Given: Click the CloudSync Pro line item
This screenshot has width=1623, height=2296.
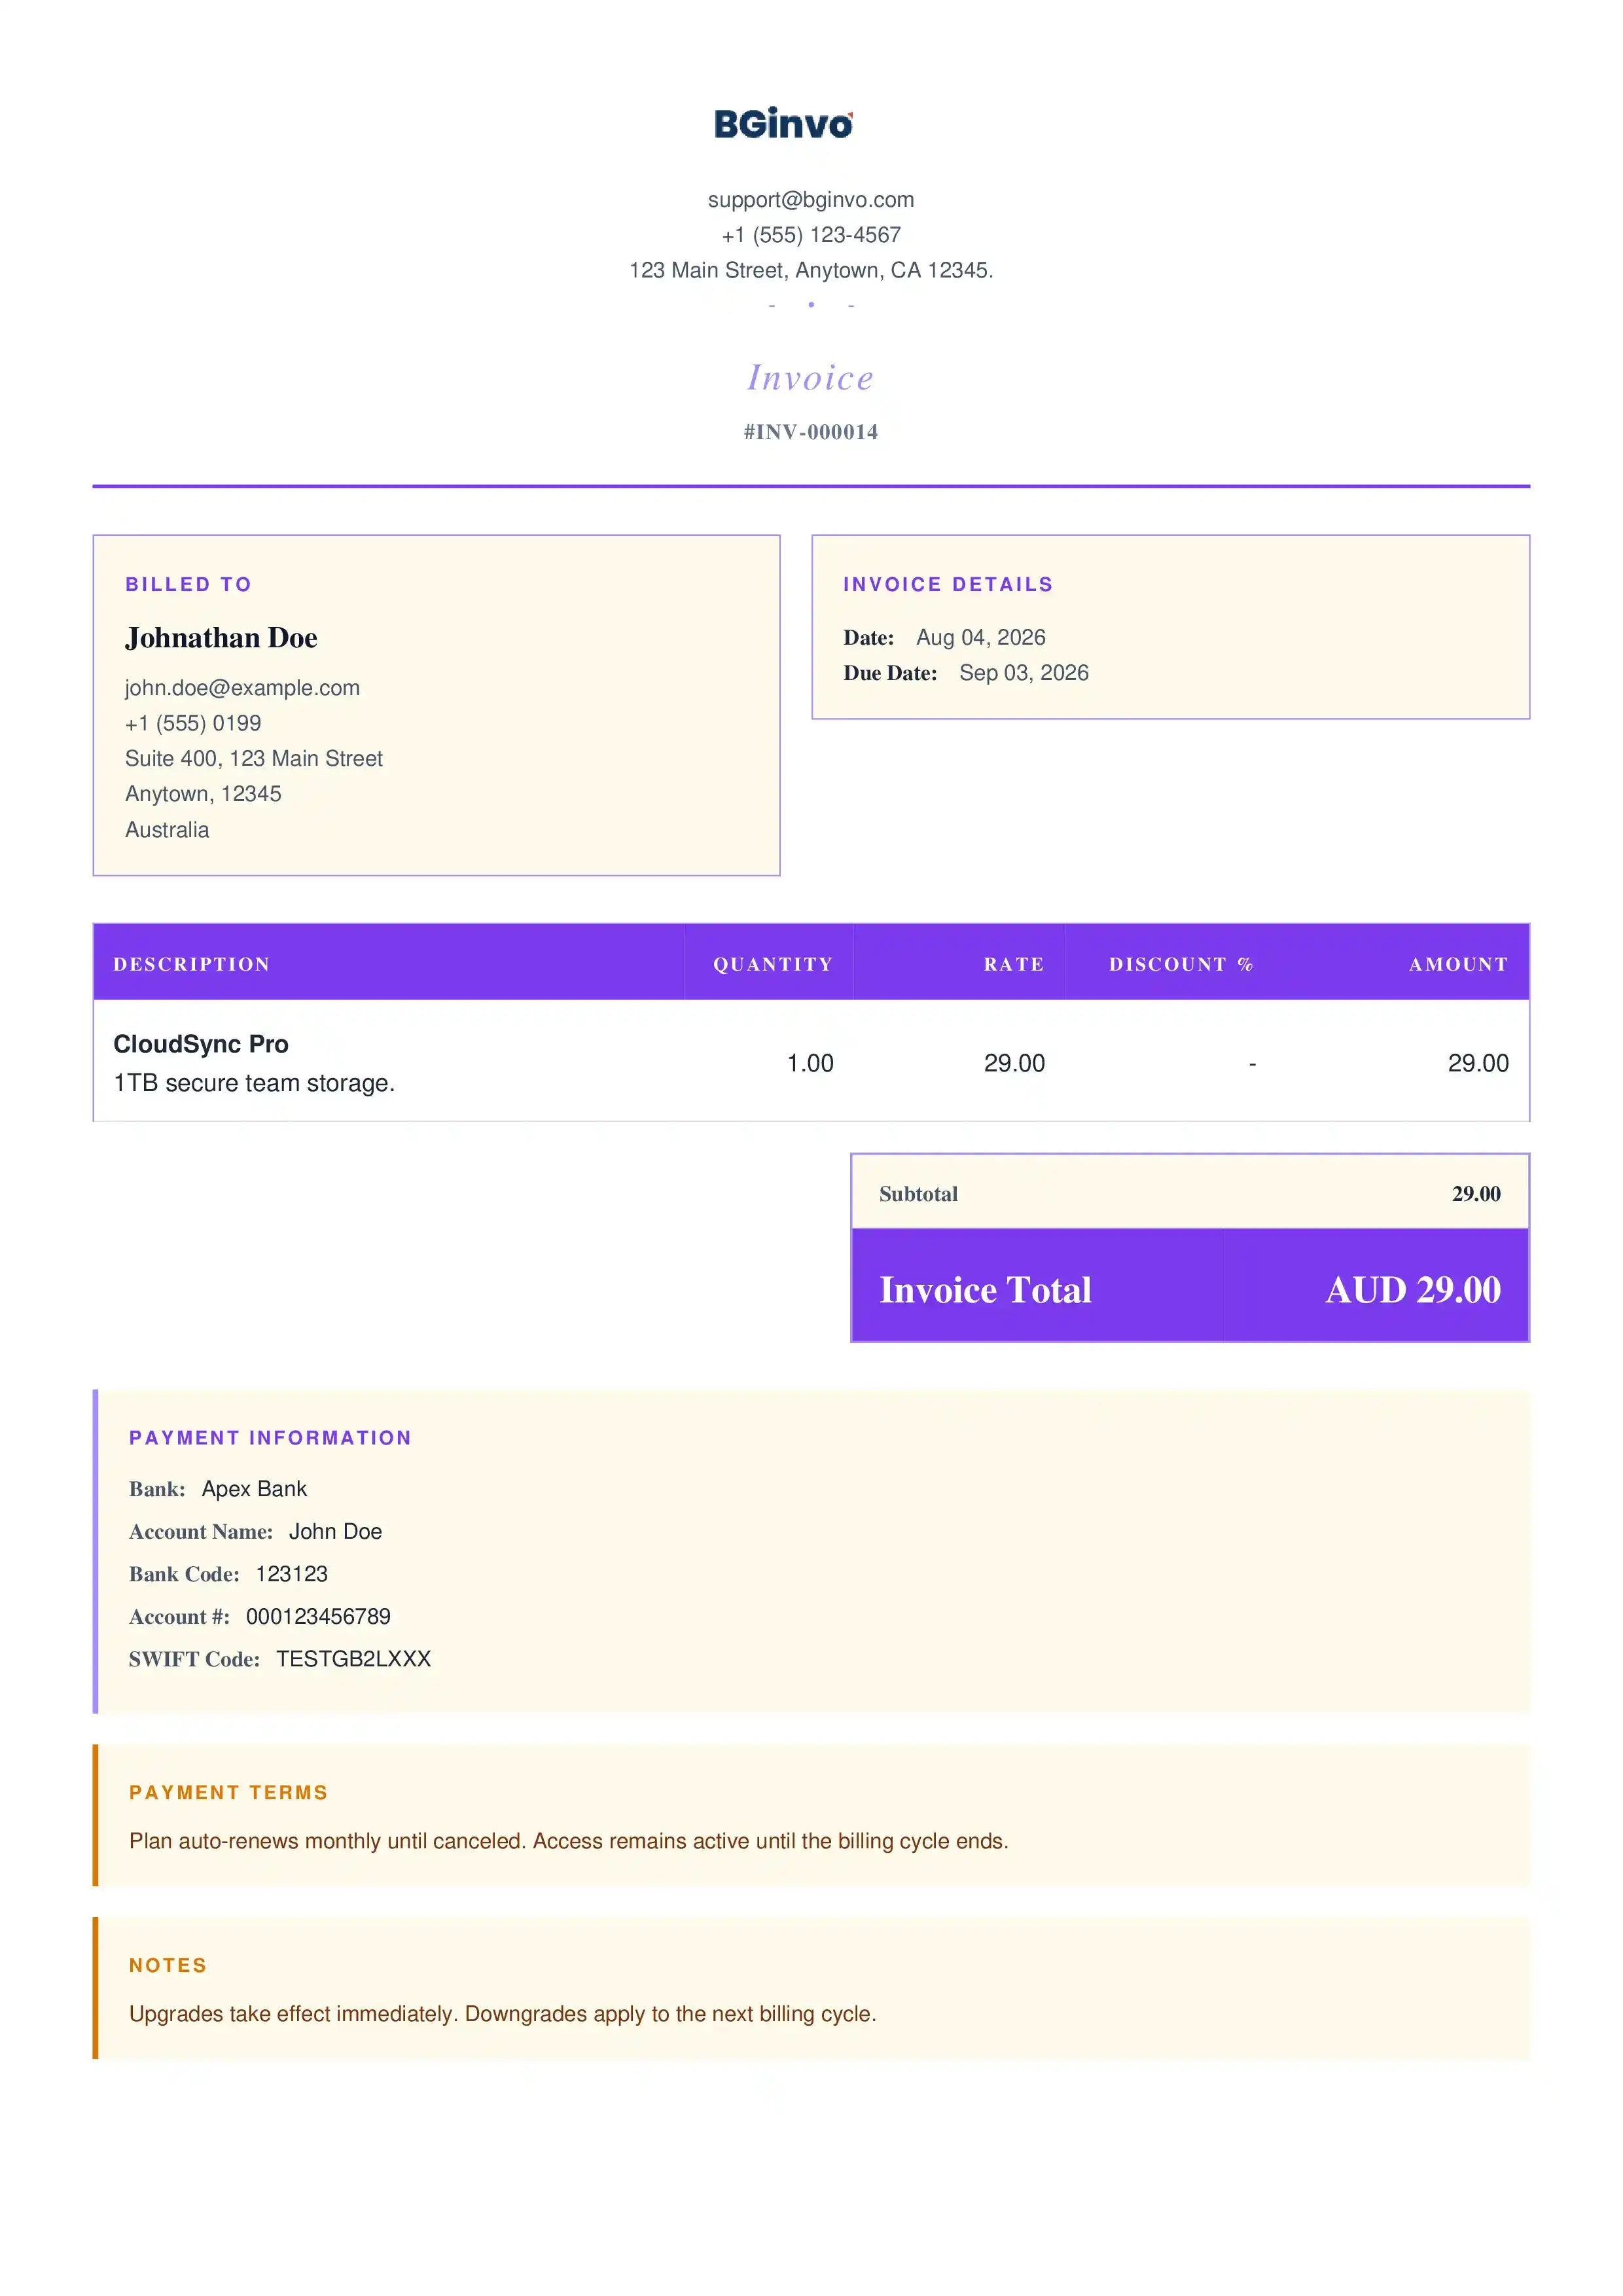Looking at the screenshot, I should [201, 1044].
